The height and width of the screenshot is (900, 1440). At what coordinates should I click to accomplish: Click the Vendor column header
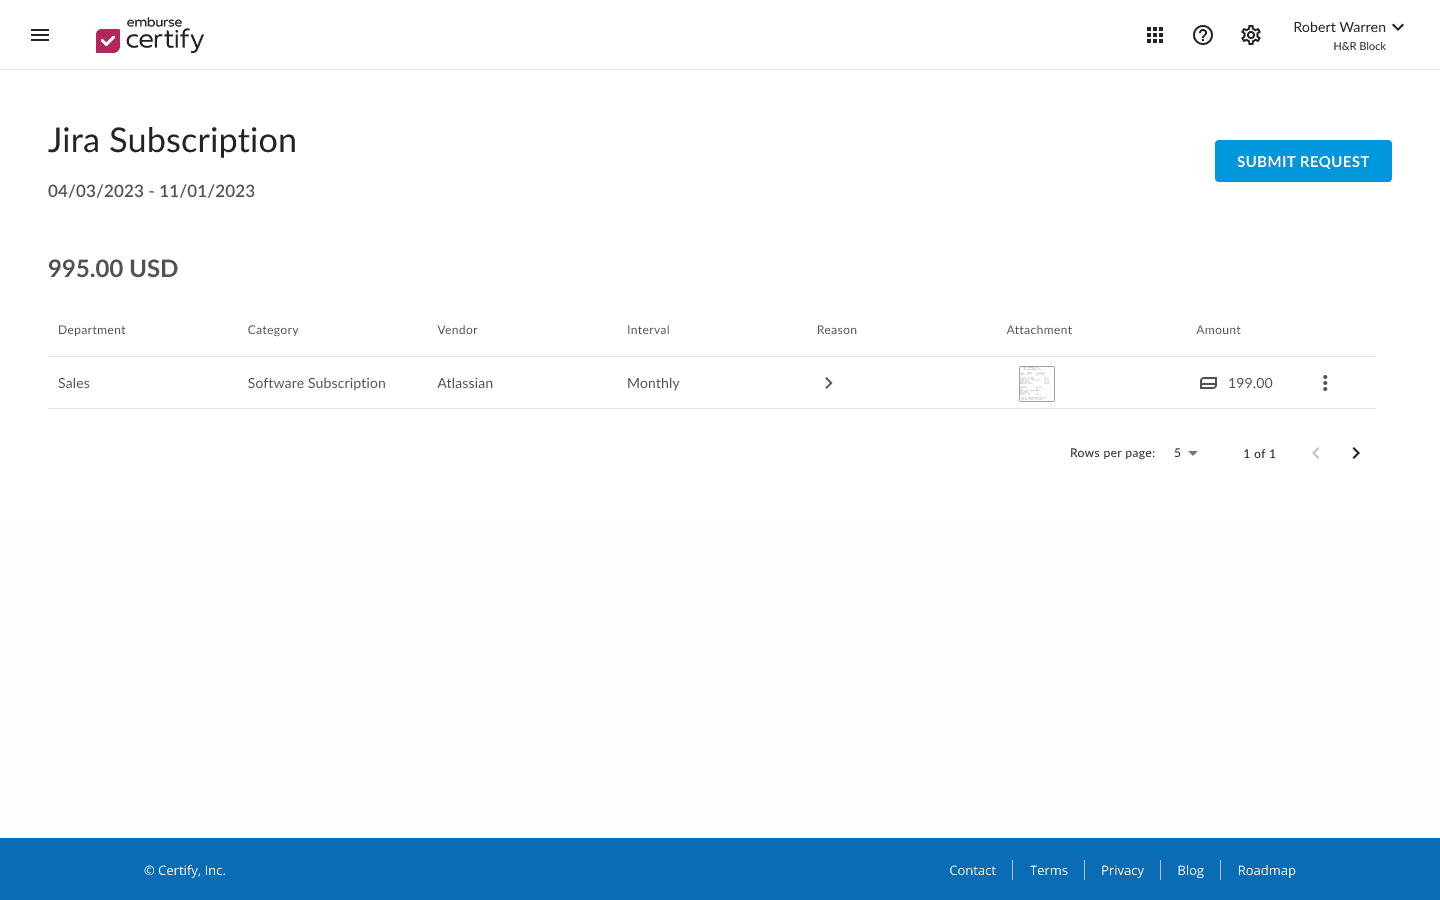pos(457,330)
